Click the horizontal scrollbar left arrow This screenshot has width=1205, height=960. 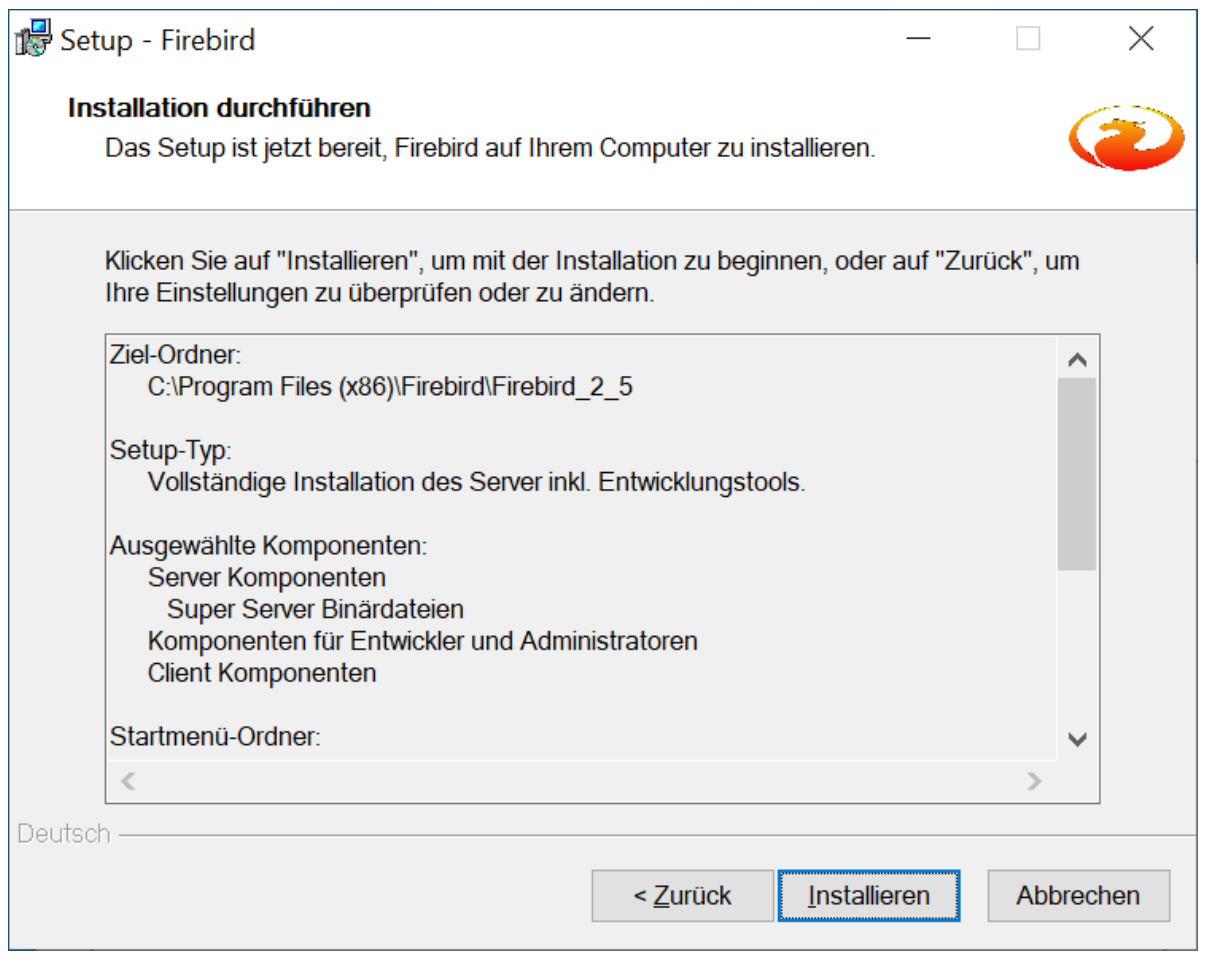127,780
